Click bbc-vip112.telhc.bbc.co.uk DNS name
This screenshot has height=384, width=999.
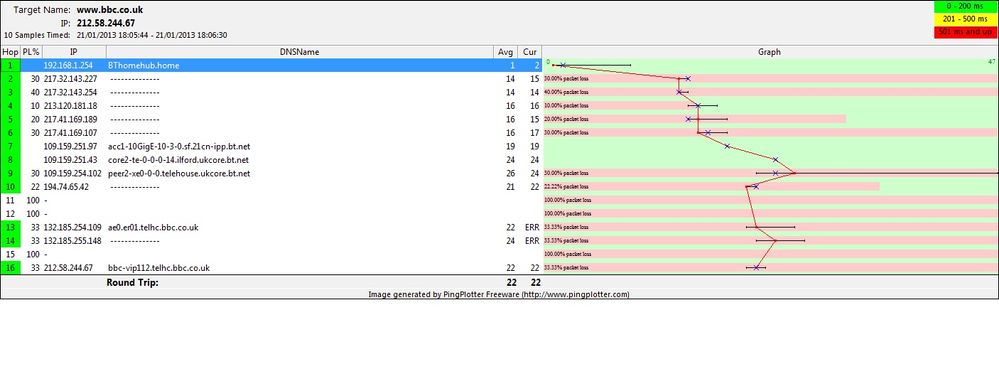tap(159, 267)
